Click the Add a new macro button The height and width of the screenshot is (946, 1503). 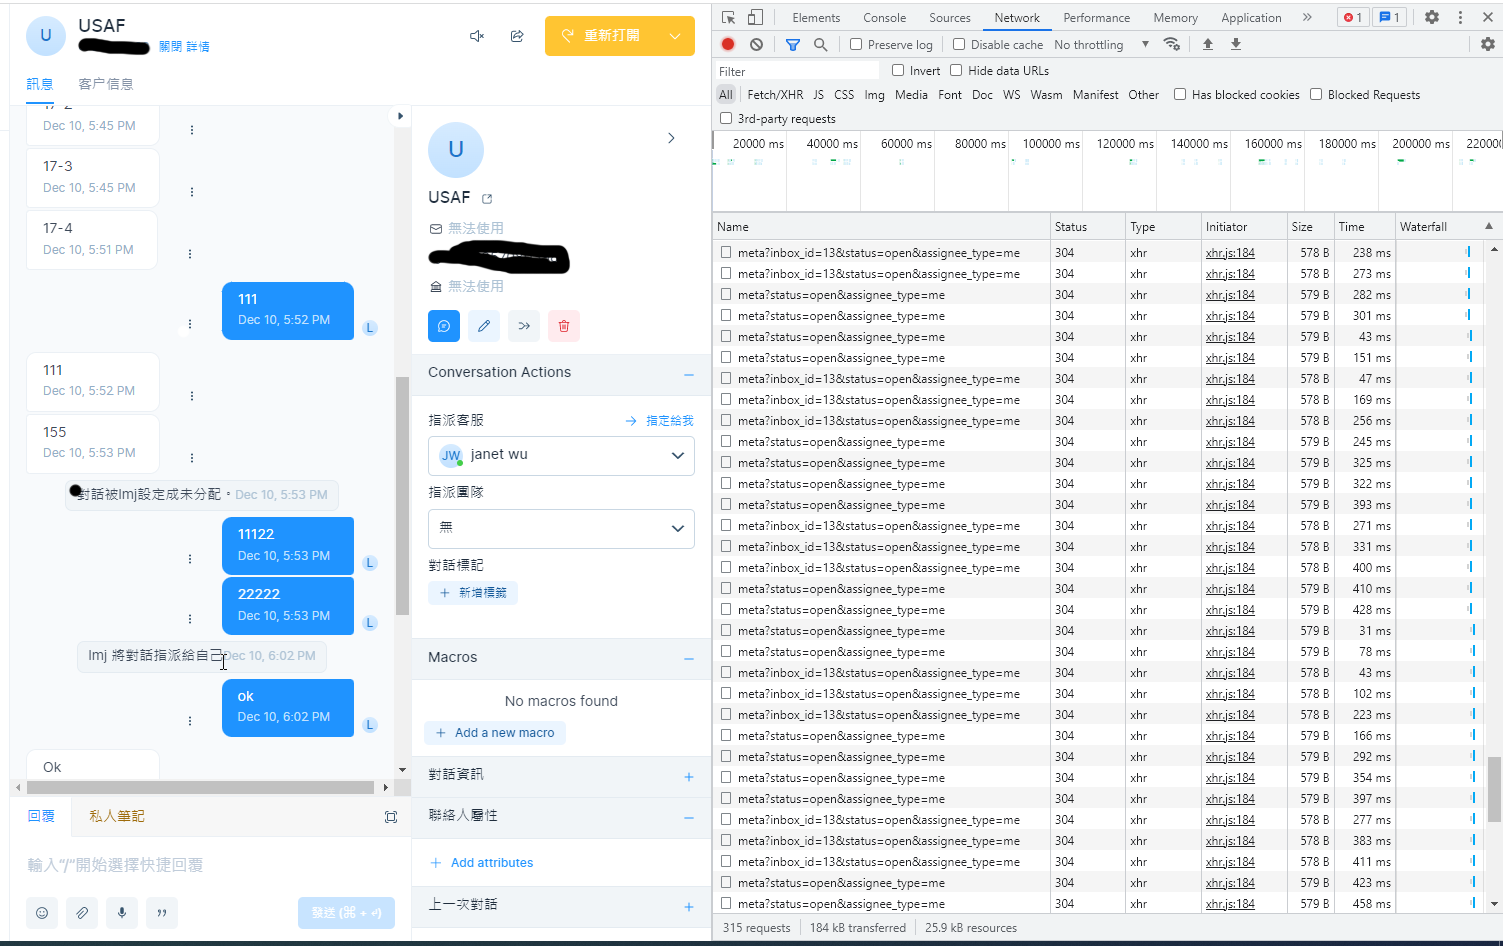coord(494,732)
